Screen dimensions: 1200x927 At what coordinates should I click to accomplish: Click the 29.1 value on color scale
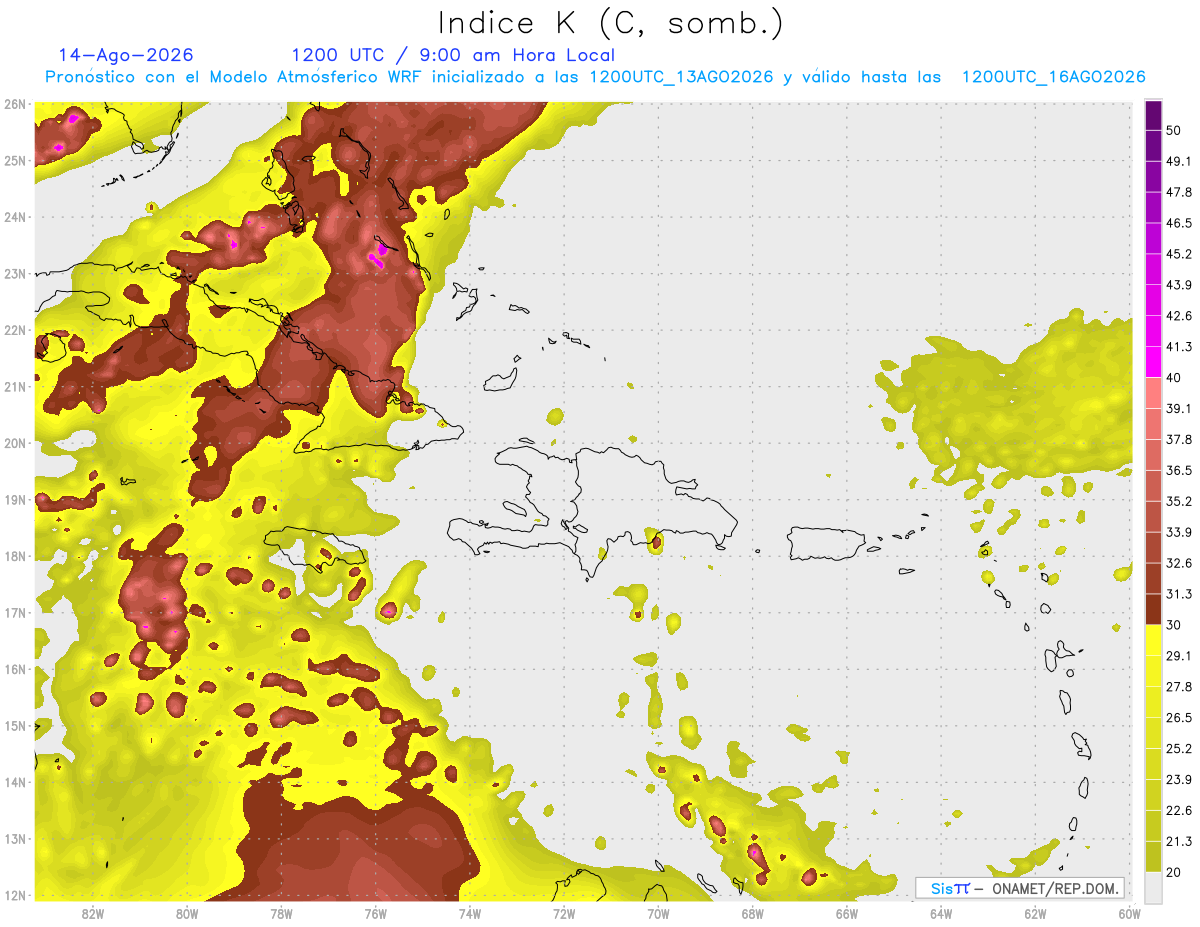tap(1178, 656)
